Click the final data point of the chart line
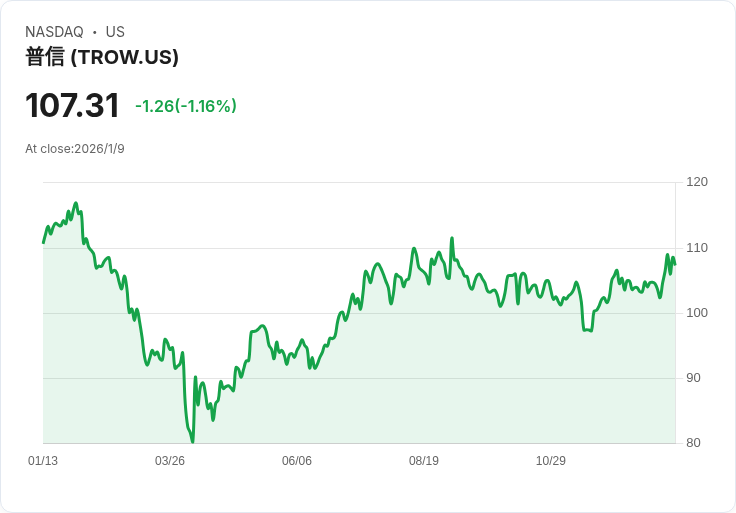 (675, 264)
